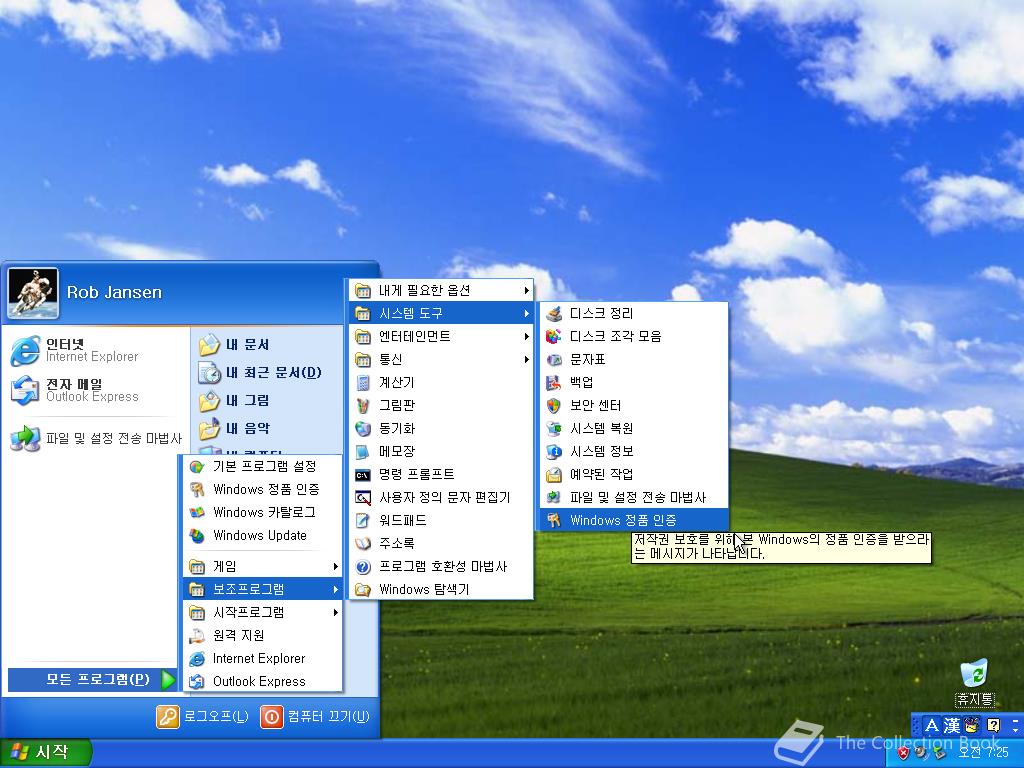The width and height of the screenshot is (1024, 768).
Task: Open Windows 카탈로그 icon
Action: tap(197, 513)
